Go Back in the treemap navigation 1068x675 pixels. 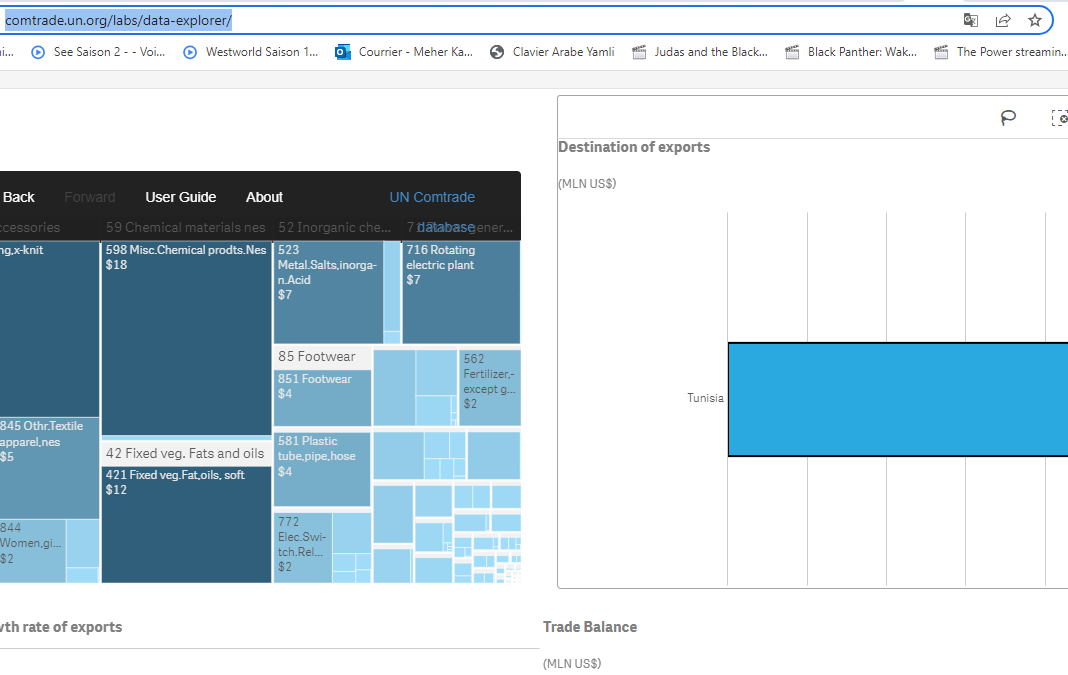pos(18,198)
